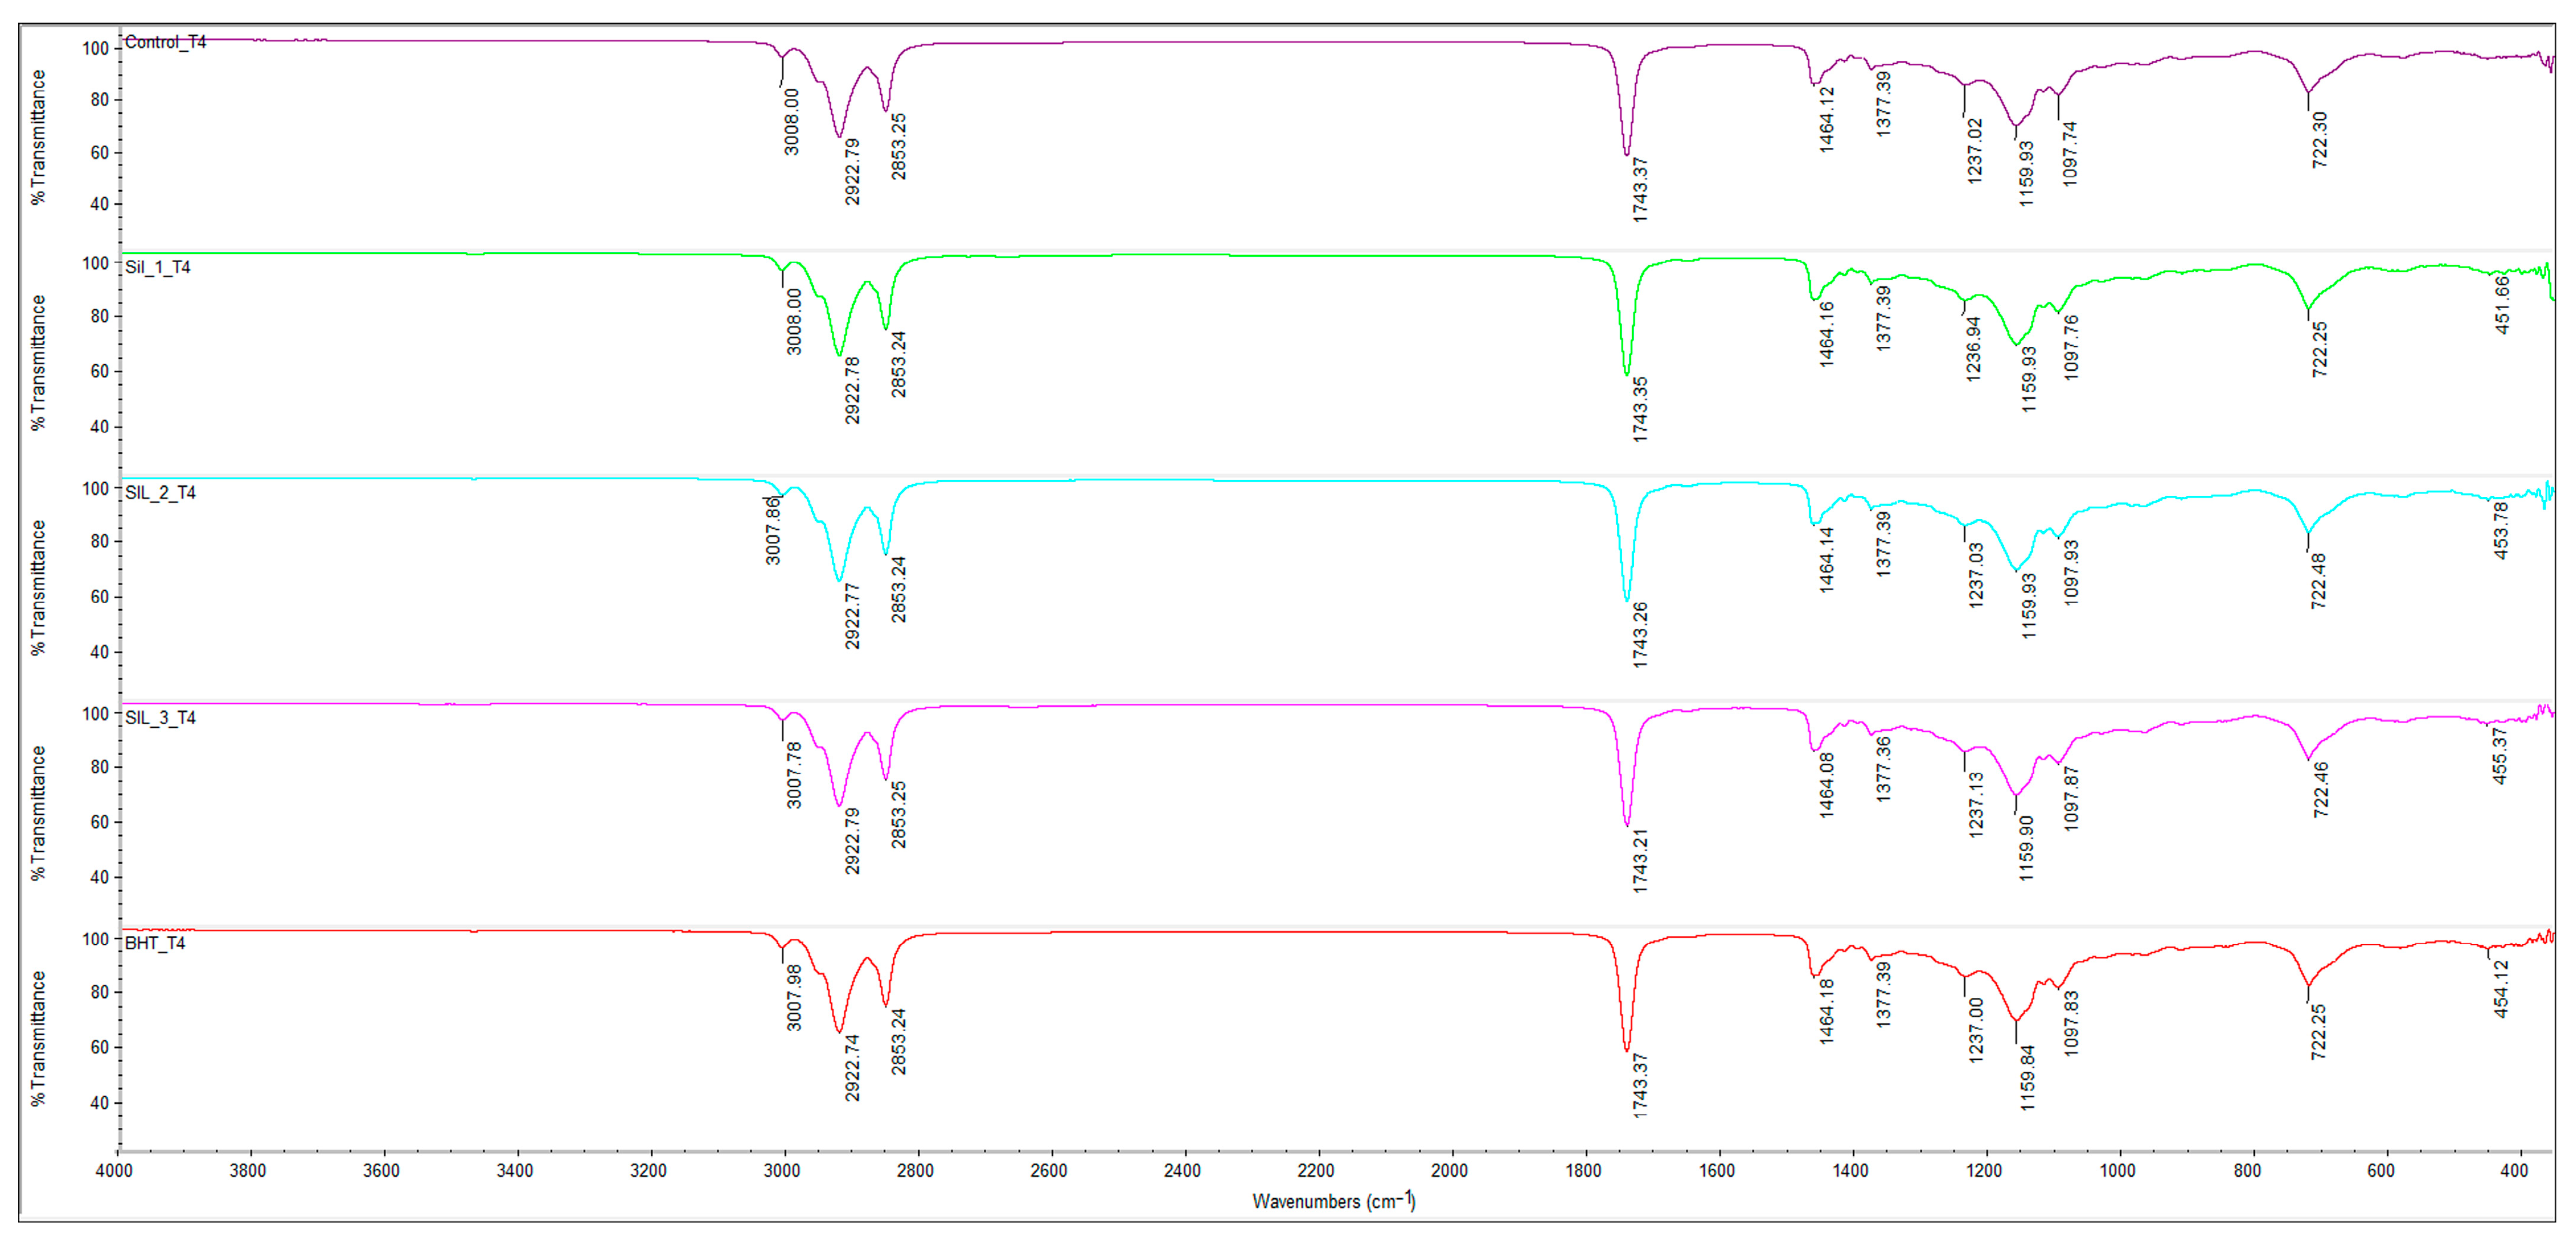Click the 455.37 peak label in SIL_3_T4
Viewport: 2576px width, 1241px height.
click(x=2499, y=755)
